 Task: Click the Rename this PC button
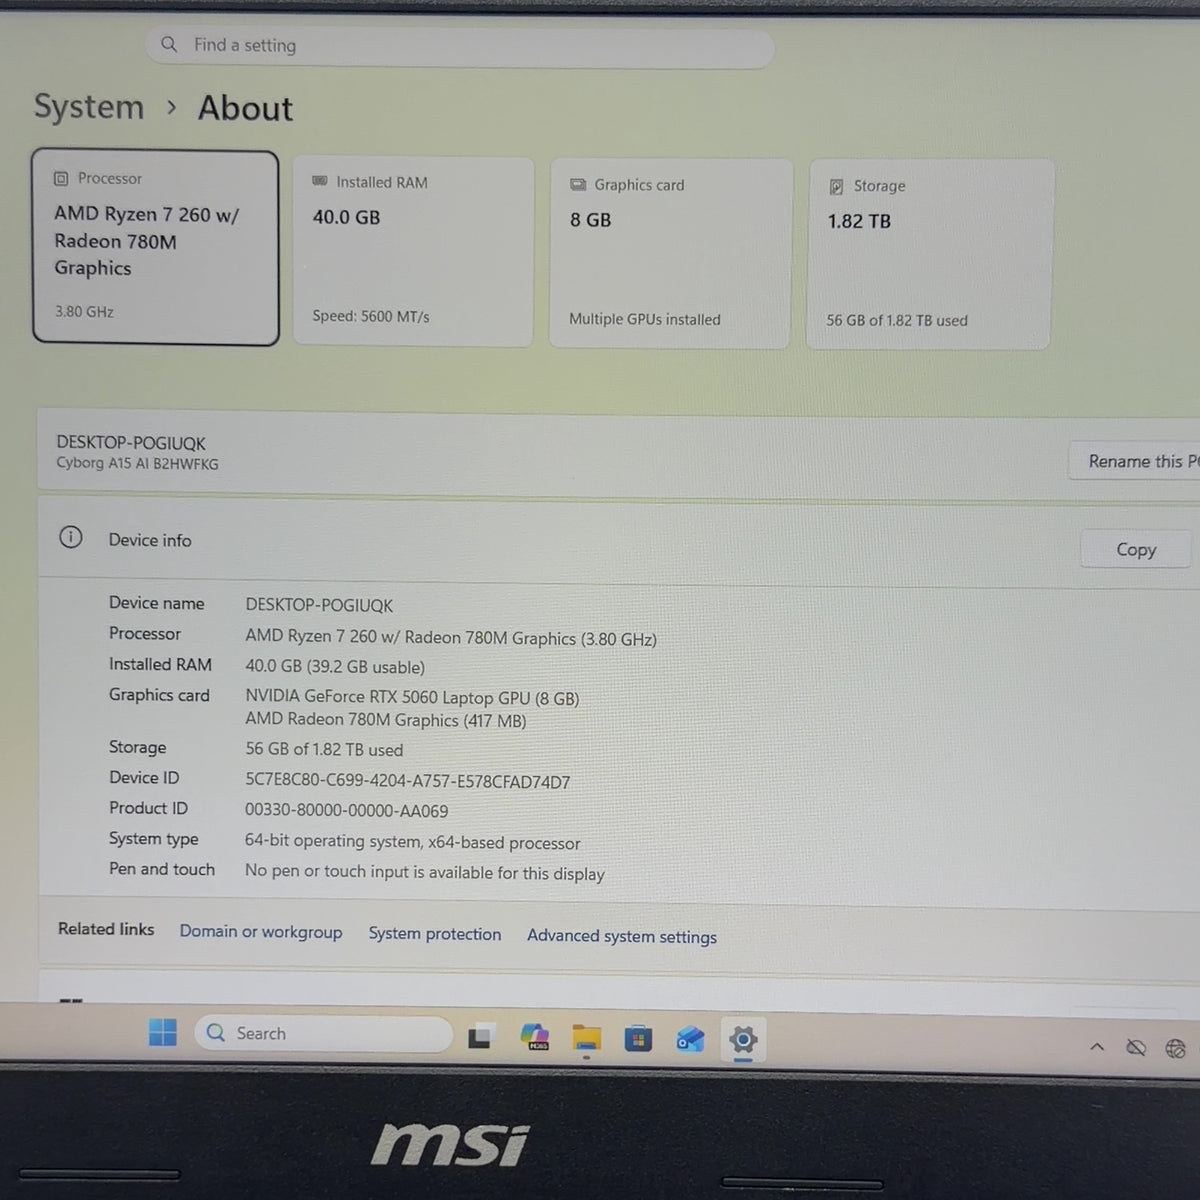[x=1134, y=461]
